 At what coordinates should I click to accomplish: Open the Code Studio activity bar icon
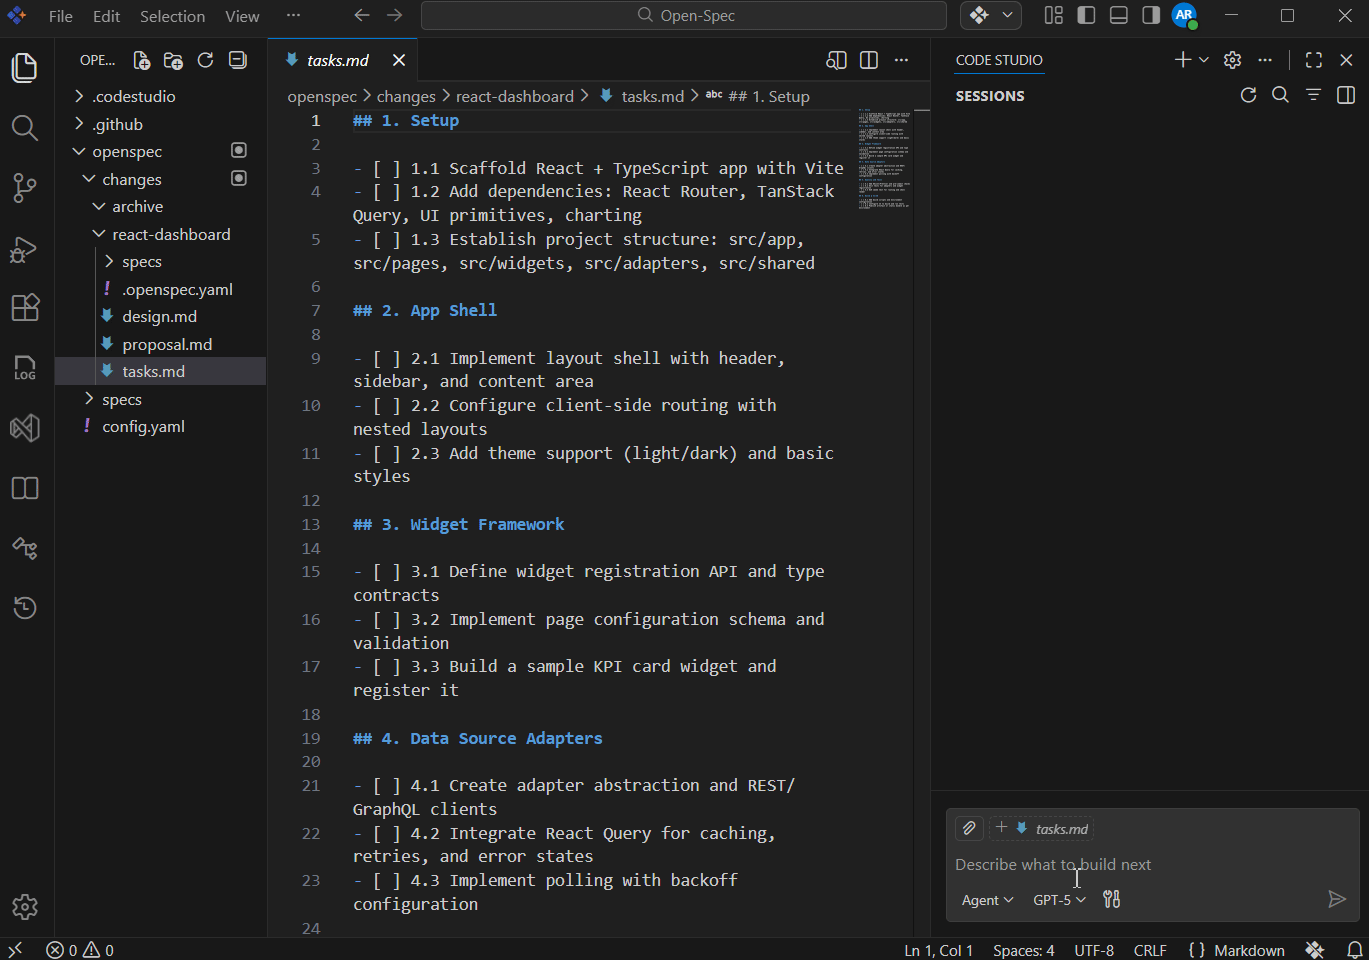25,428
